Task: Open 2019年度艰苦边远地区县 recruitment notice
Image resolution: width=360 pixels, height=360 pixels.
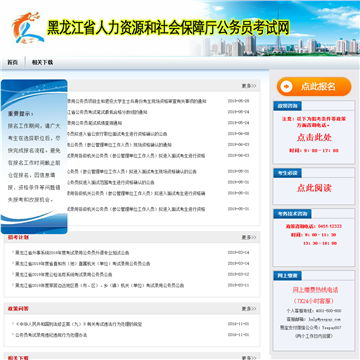Action: [x=99, y=286]
